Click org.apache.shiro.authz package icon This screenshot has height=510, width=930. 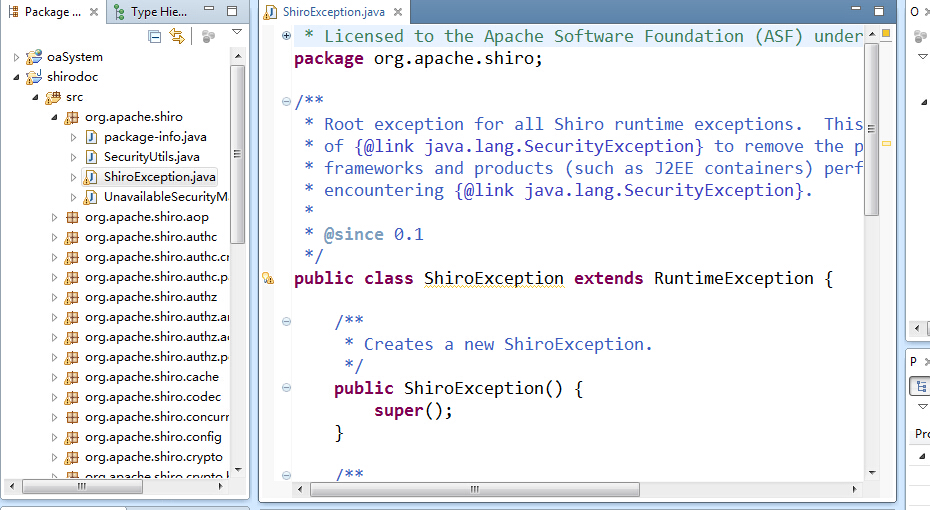coord(72,297)
